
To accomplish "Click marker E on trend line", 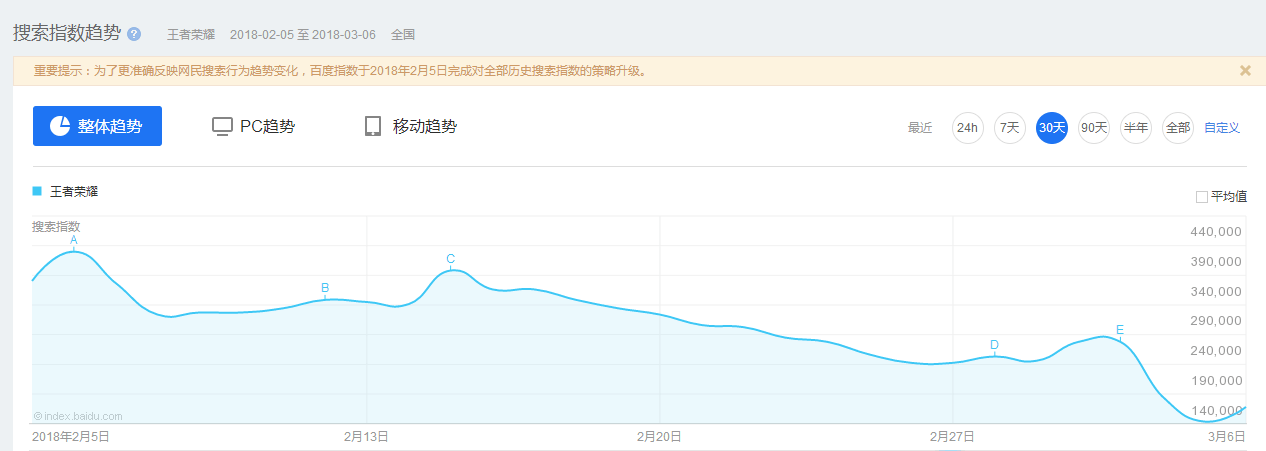I will click(x=1120, y=330).
